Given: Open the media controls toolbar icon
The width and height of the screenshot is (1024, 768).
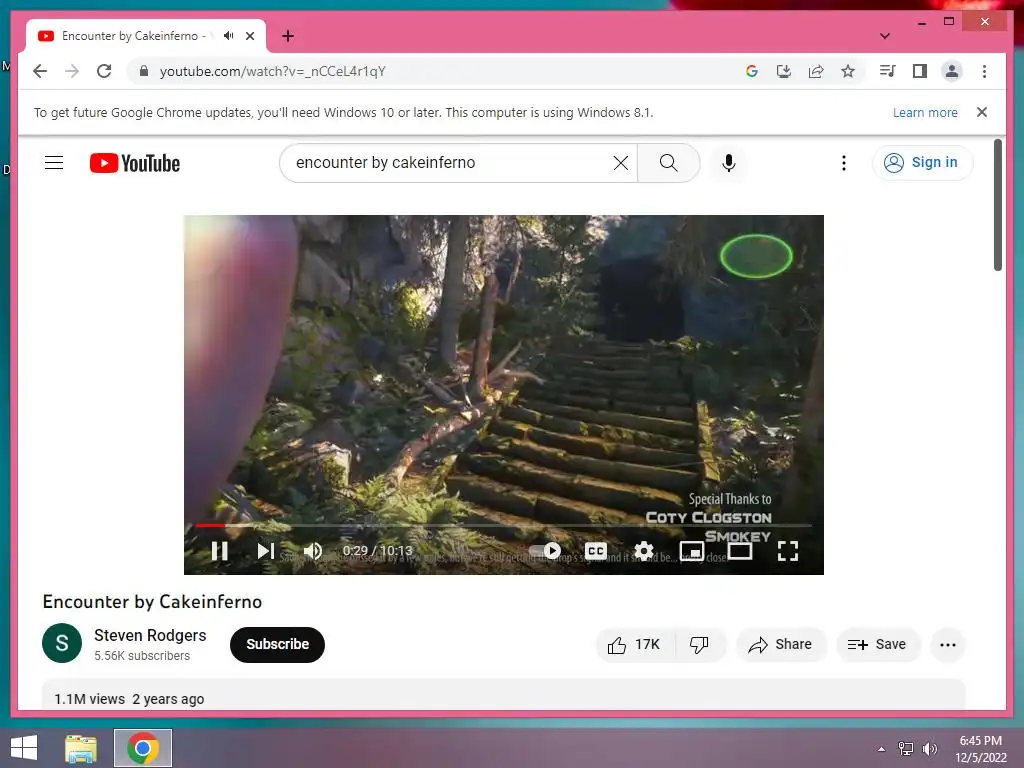Looking at the screenshot, I should pos(887,71).
